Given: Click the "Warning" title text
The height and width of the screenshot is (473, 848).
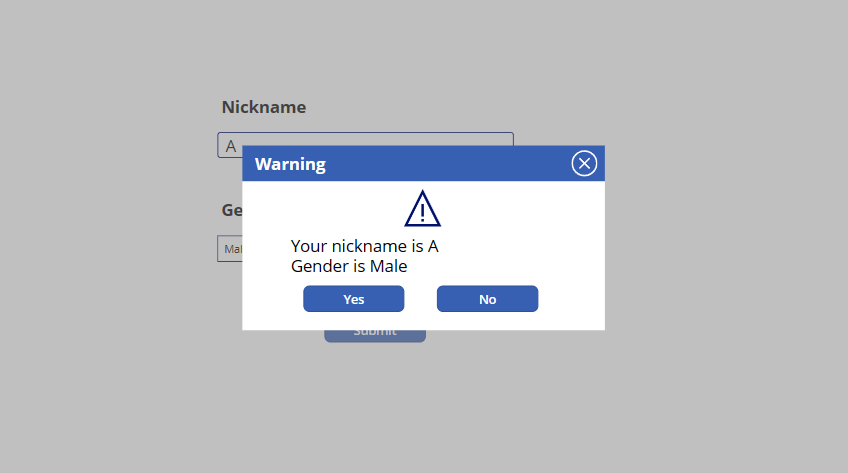Looking at the screenshot, I should [x=290, y=164].
